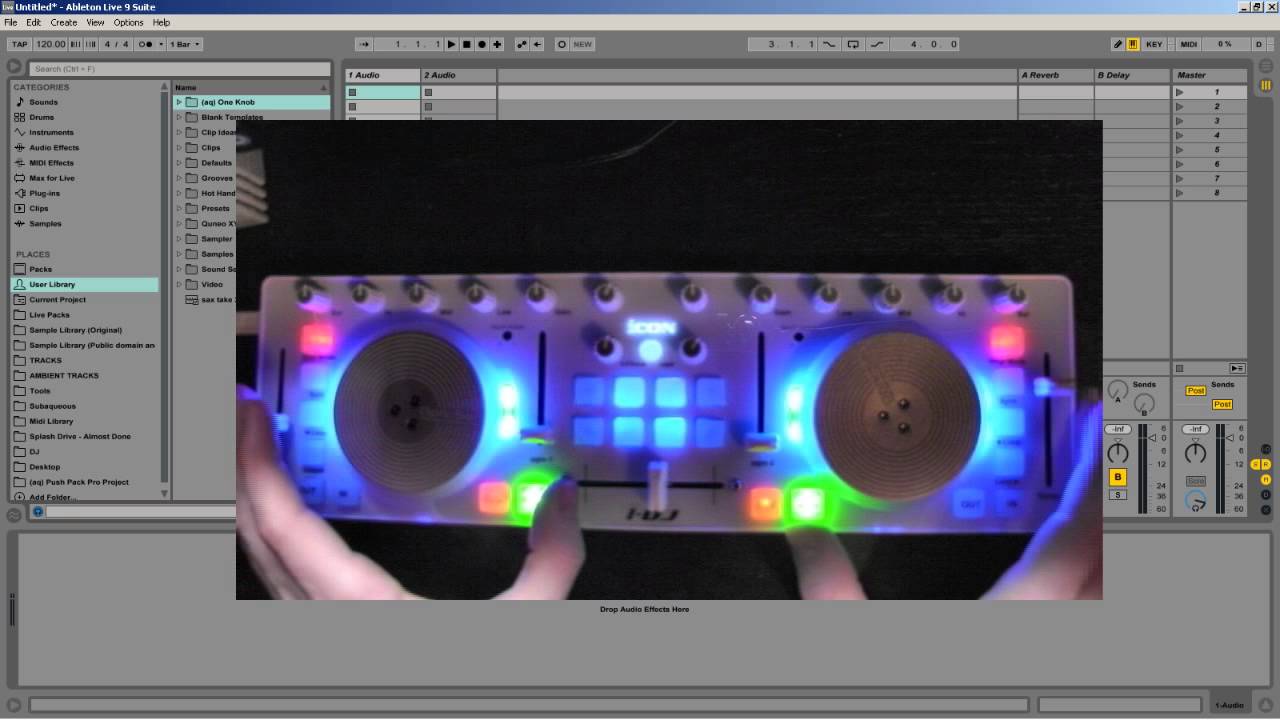Image resolution: width=1280 pixels, height=720 pixels.
Task: Open the File menu
Action: tap(10, 22)
